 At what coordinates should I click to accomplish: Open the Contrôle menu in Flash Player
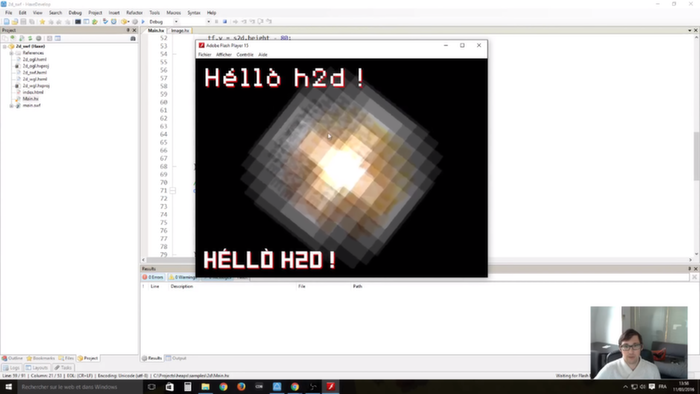coord(245,54)
